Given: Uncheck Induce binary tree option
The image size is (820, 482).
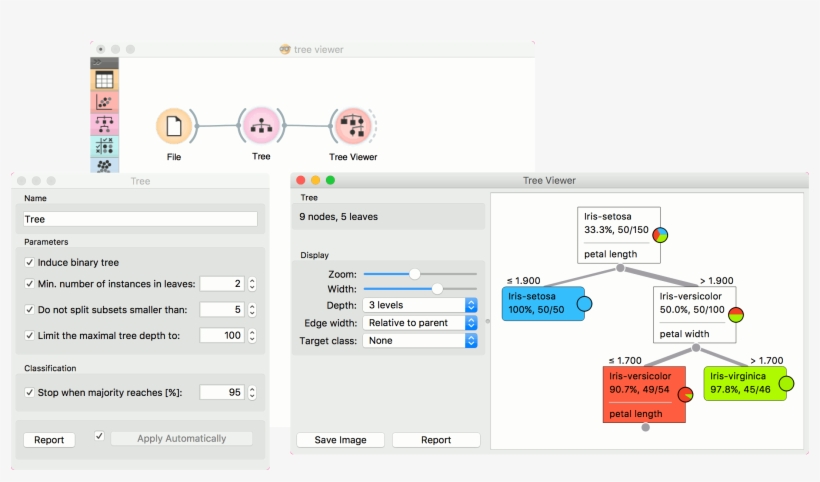Looking at the screenshot, I should 30,263.
